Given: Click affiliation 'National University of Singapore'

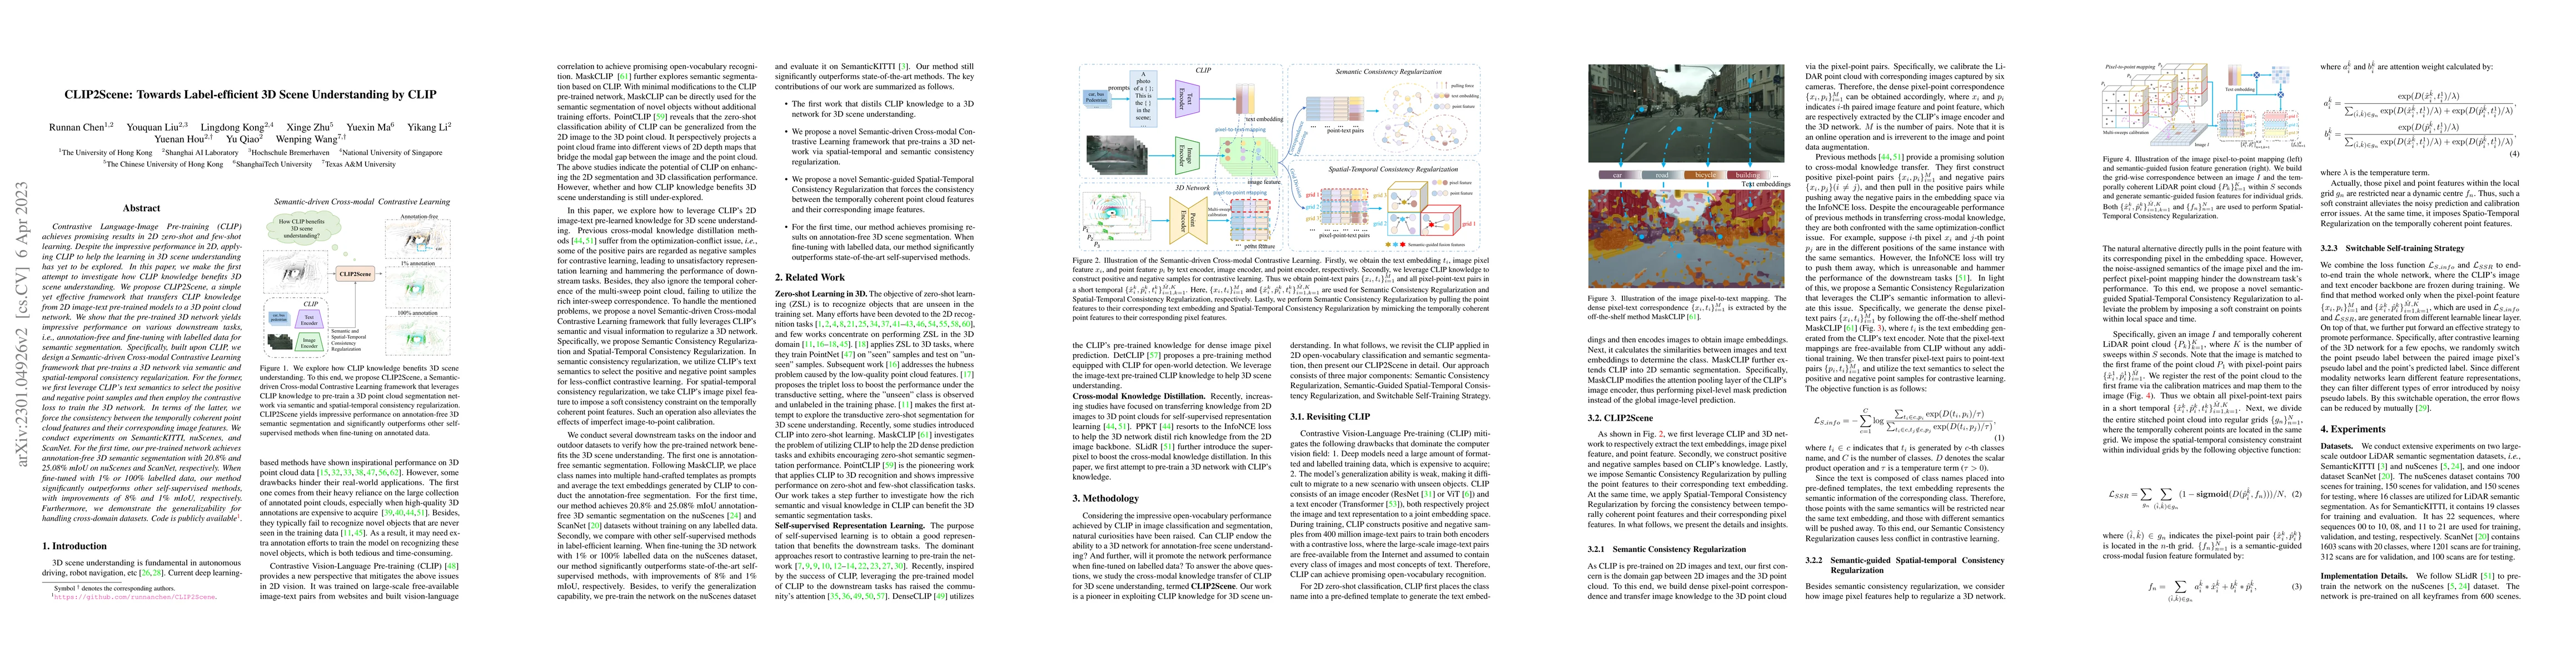Looking at the screenshot, I should click(392, 153).
